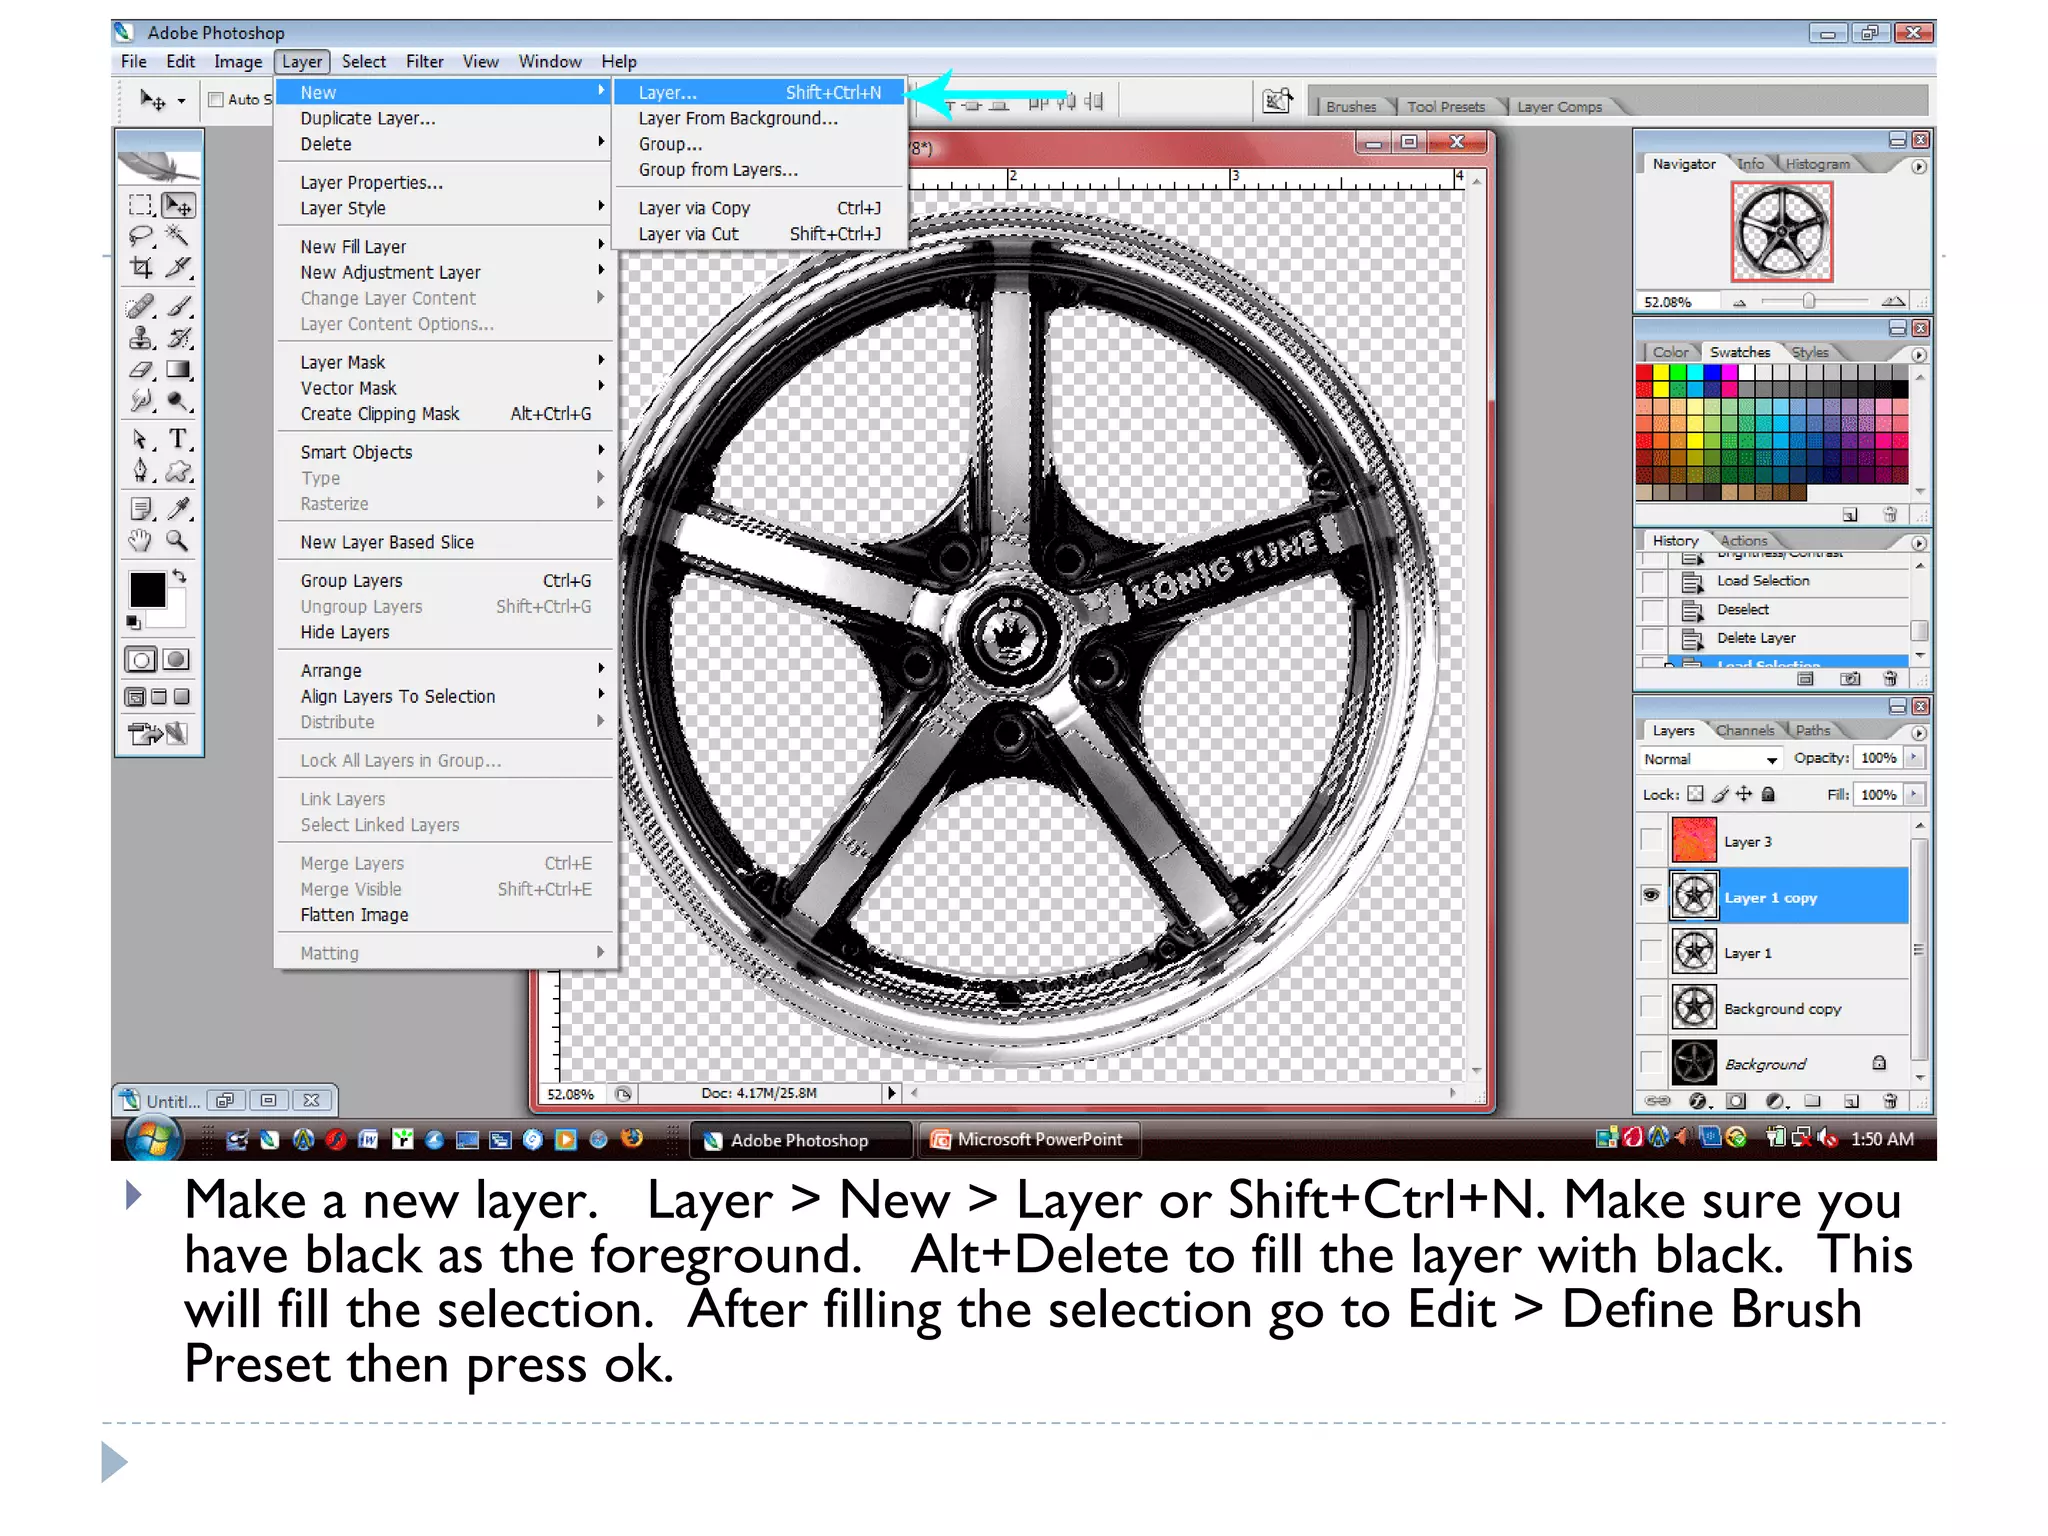
Task: Expand the Arrange submenu
Action: pyautogui.click(x=445, y=670)
